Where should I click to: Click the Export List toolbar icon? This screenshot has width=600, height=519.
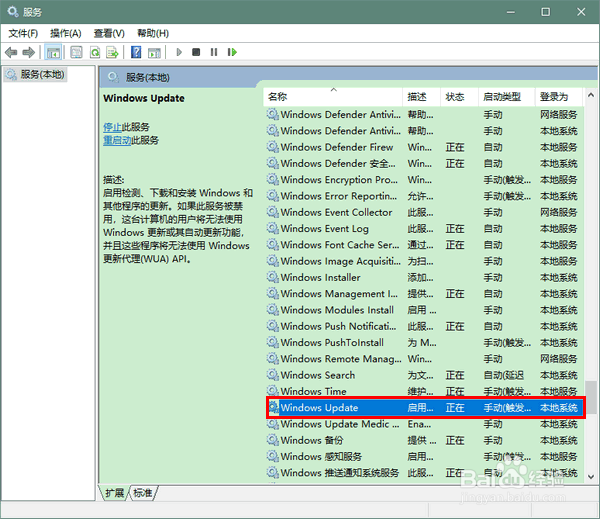tap(112, 52)
